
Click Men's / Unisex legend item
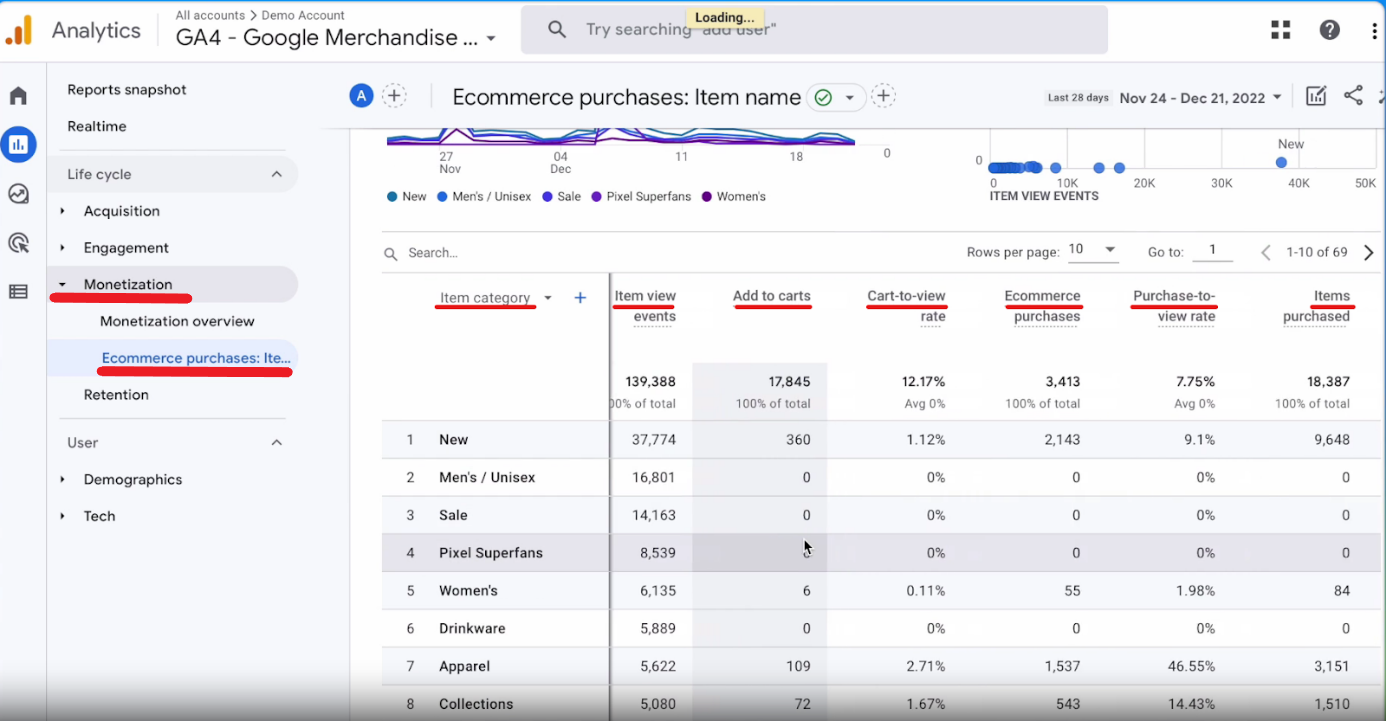click(484, 197)
